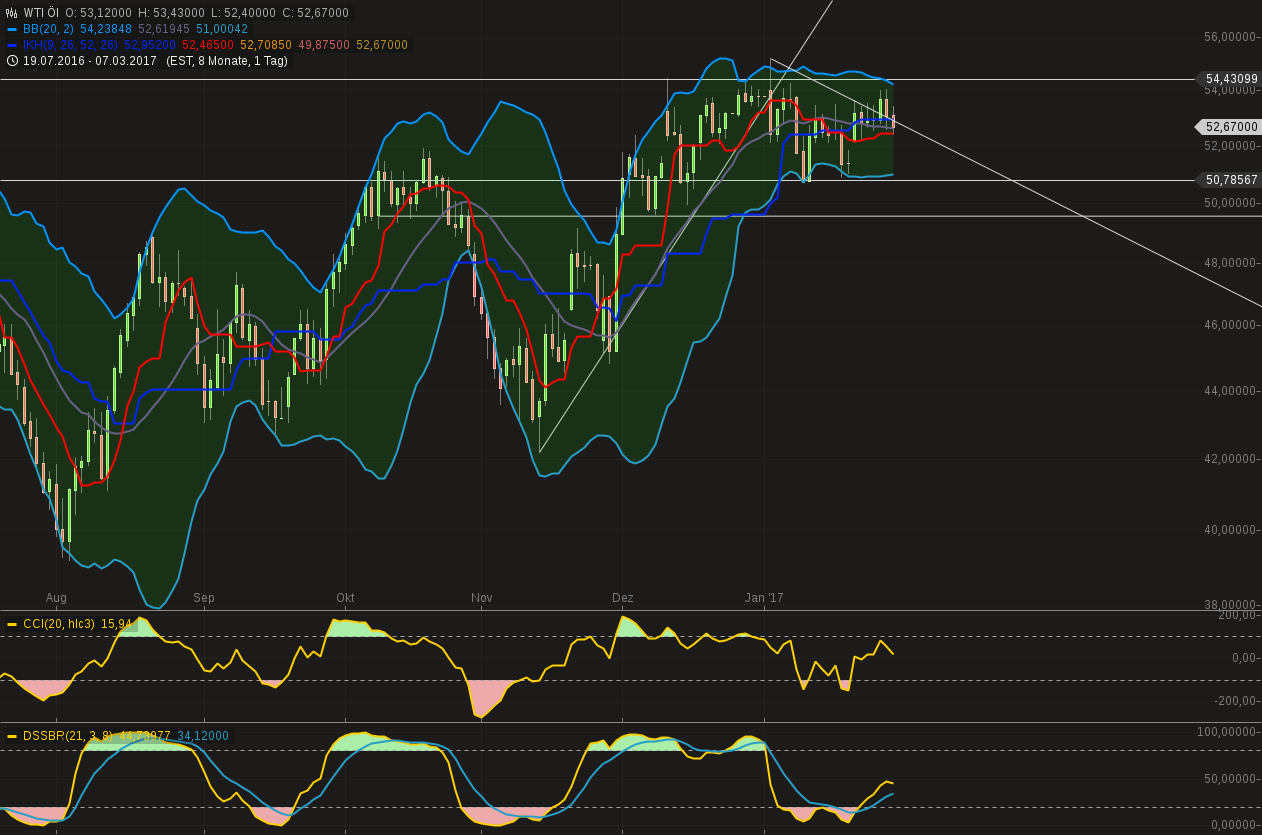Screen dimensions: 1262x835
Task: Open the WTI Öl instrument label
Action: click(x=41, y=13)
